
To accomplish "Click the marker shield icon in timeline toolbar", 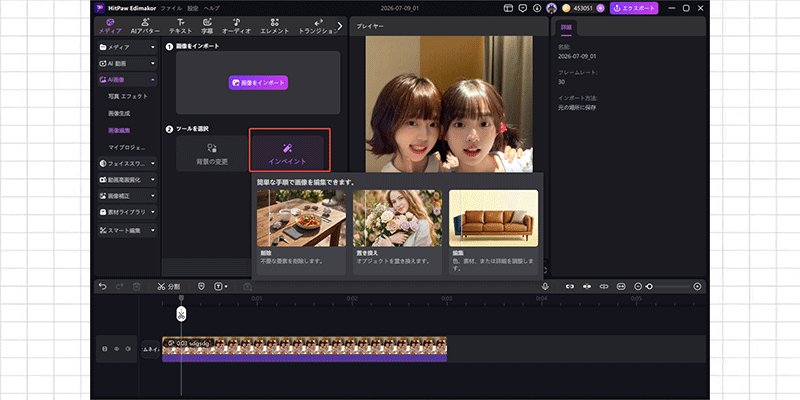I will tap(201, 287).
